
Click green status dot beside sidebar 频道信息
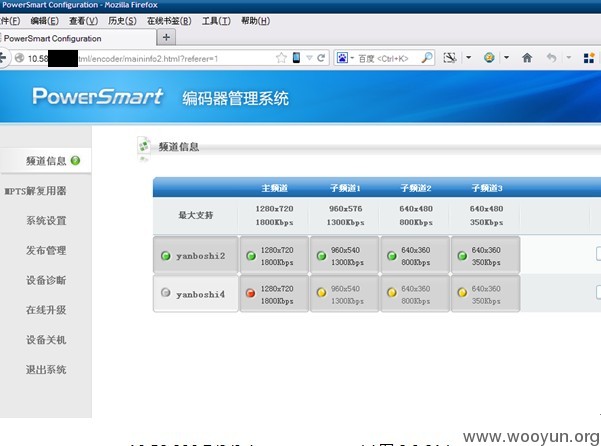coord(76,161)
